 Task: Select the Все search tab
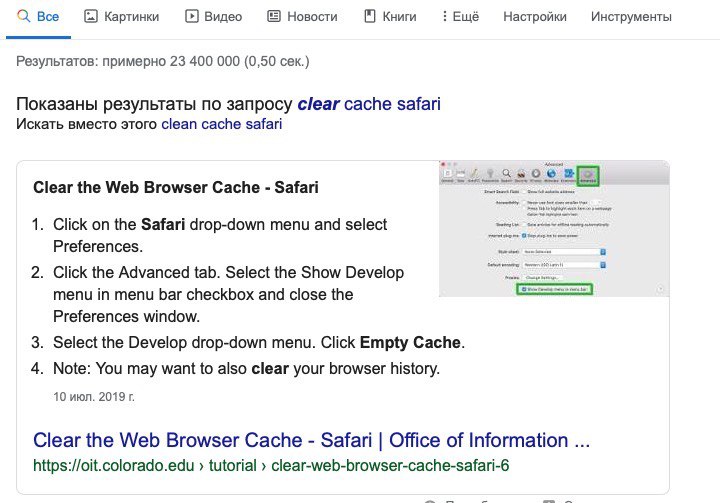[x=38, y=17]
